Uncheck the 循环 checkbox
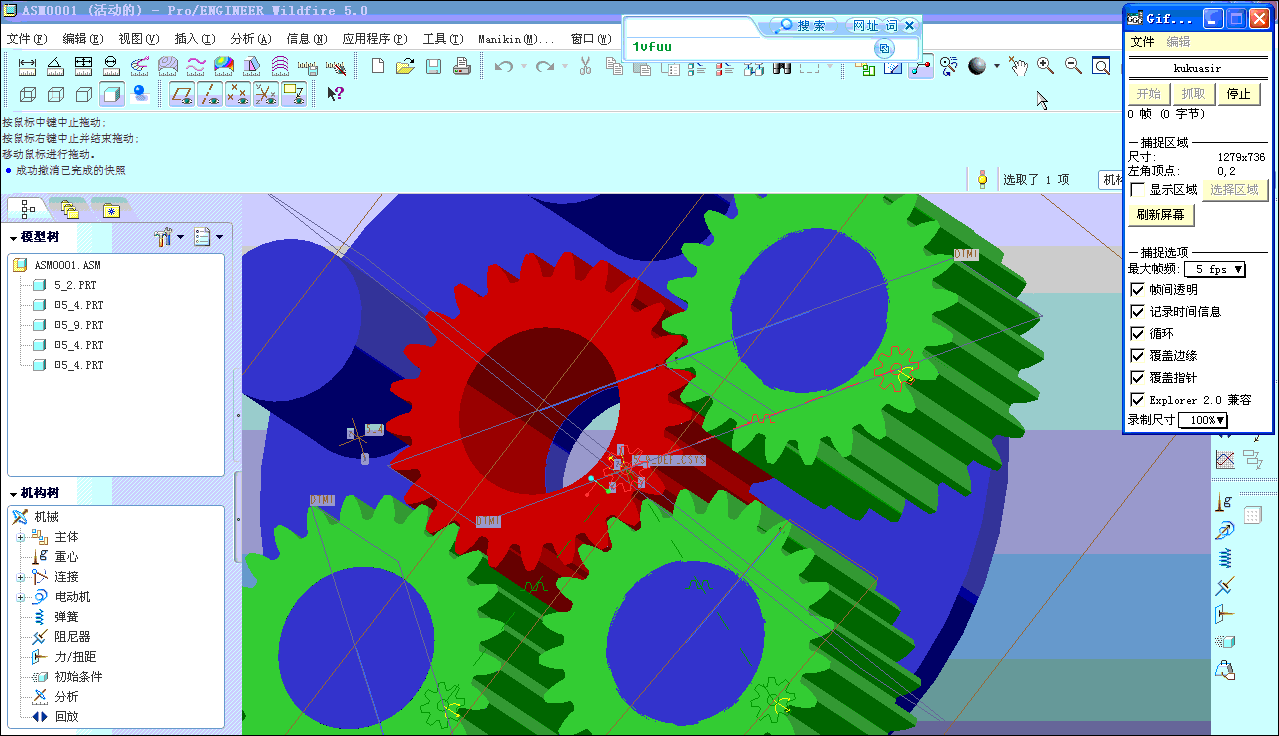 click(1137, 333)
